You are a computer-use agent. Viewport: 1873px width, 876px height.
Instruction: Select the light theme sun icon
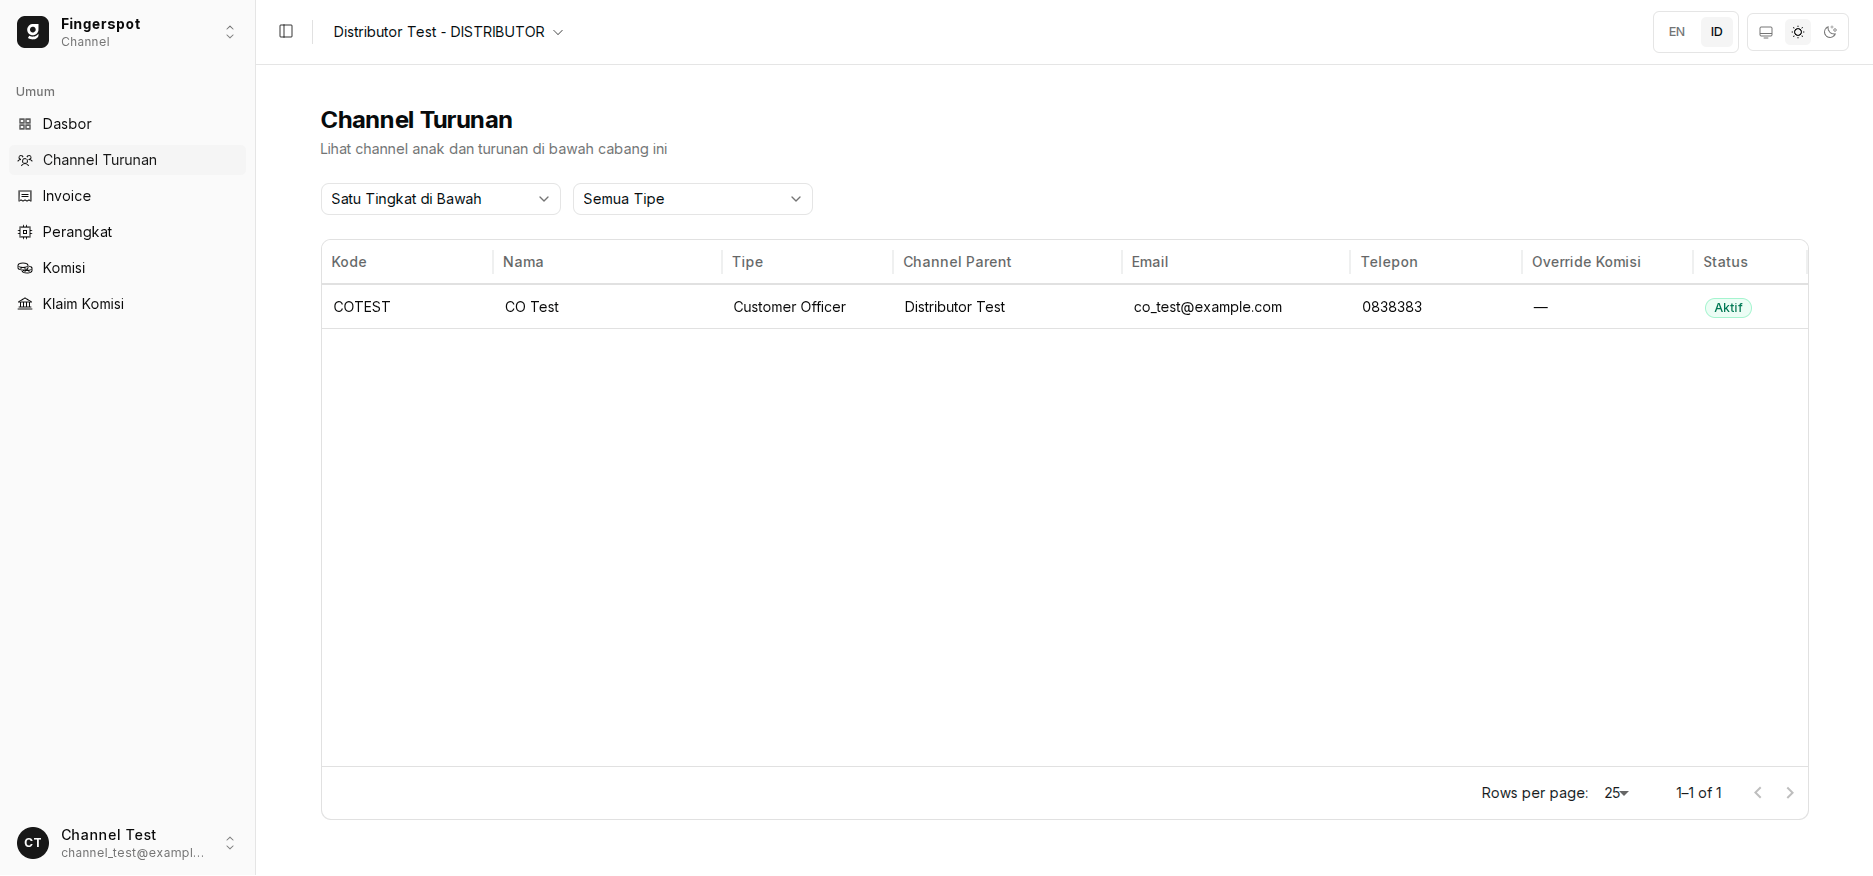(x=1798, y=32)
